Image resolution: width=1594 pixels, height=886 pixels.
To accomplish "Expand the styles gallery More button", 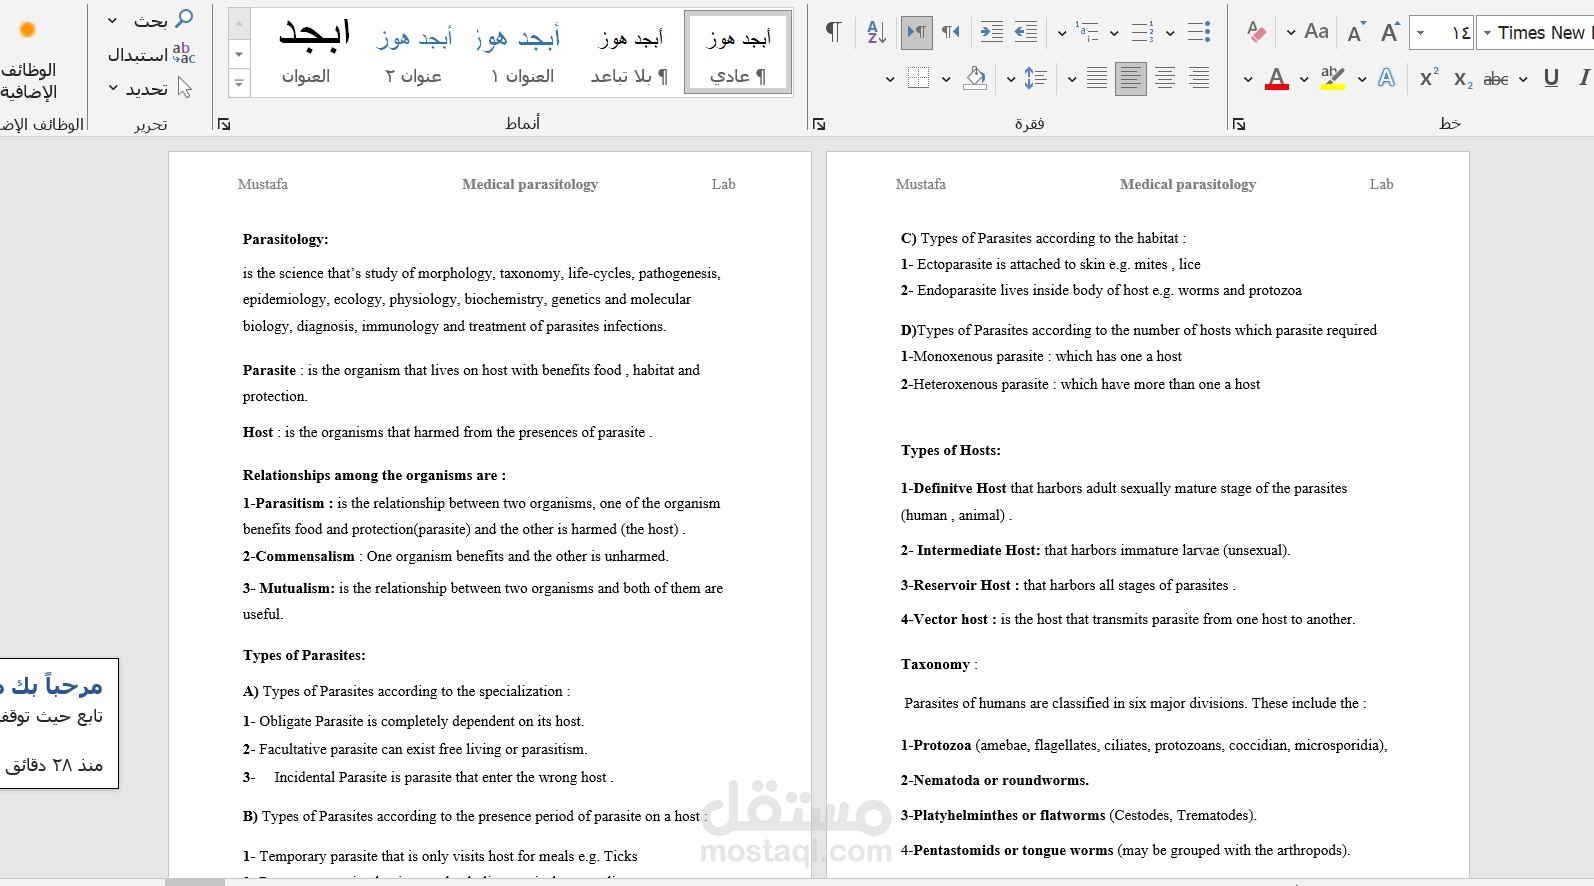I will (x=239, y=84).
